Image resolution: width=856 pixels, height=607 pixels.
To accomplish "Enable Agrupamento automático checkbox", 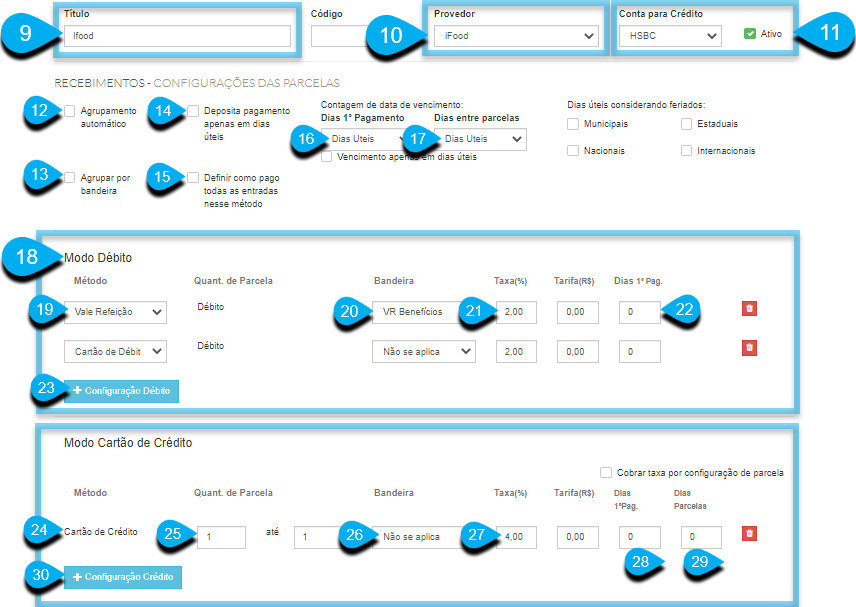I will tap(69, 111).
